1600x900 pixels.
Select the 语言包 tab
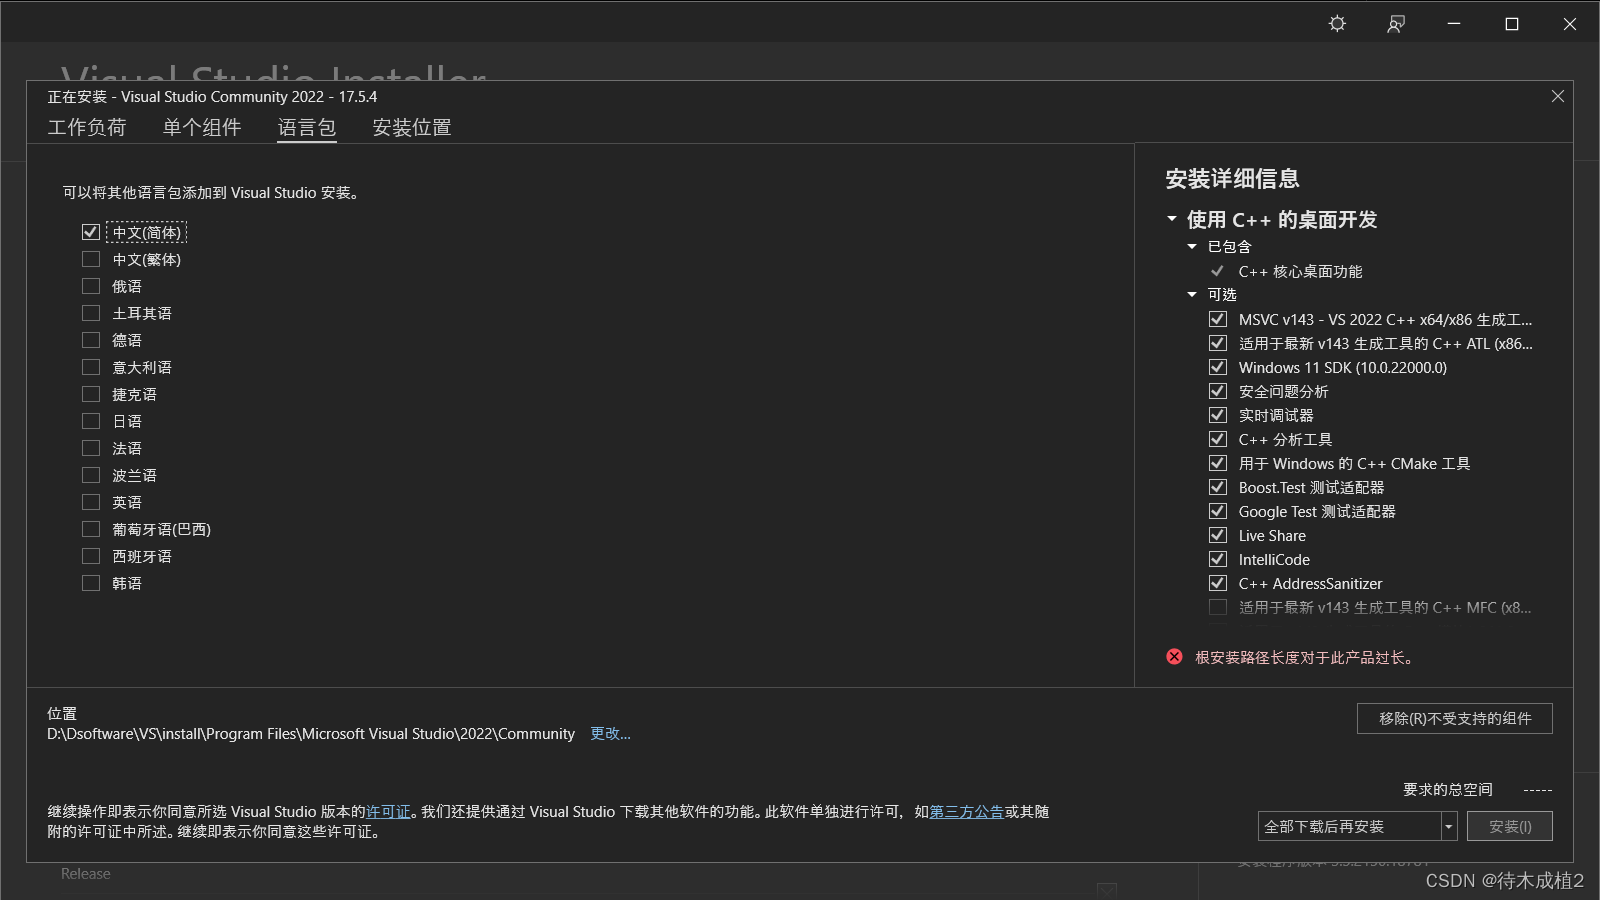307,128
